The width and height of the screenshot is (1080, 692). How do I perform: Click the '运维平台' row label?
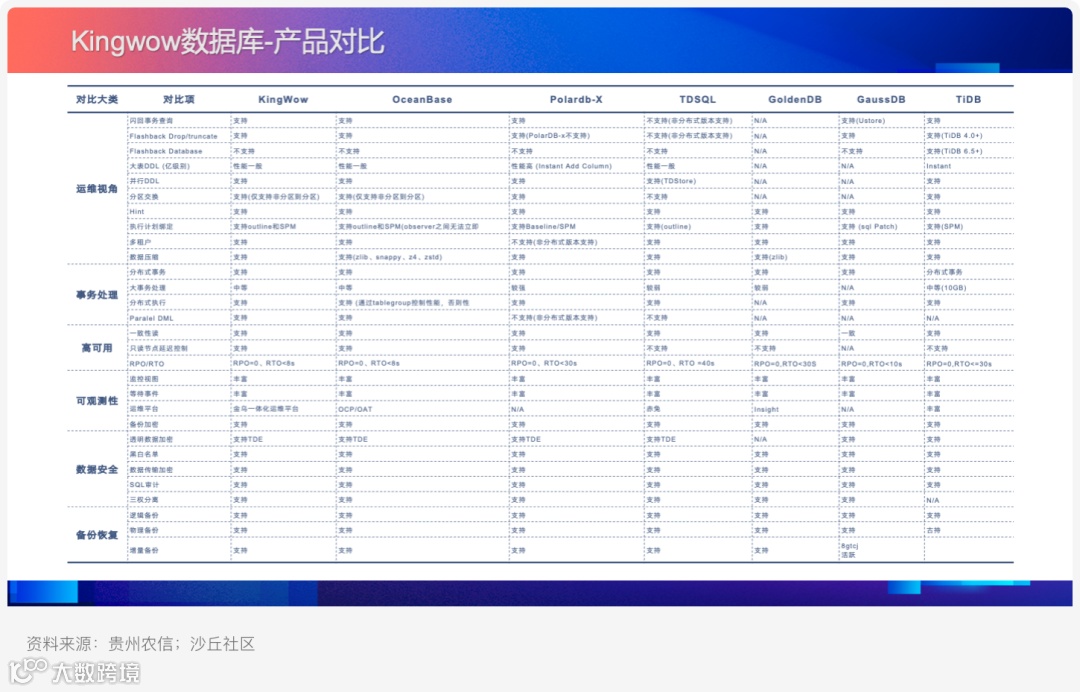[x=144, y=409]
